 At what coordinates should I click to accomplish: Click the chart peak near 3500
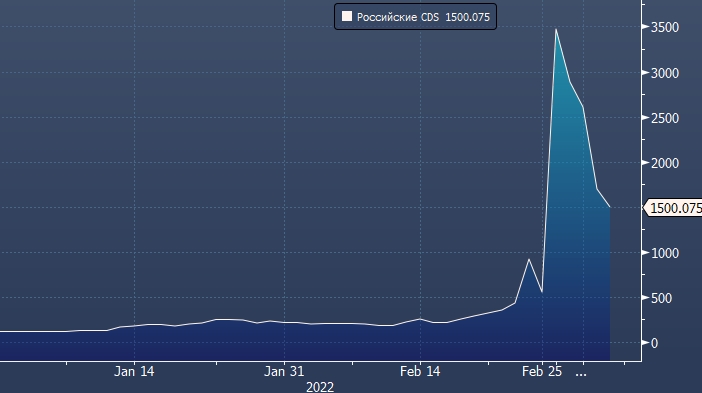pos(556,30)
